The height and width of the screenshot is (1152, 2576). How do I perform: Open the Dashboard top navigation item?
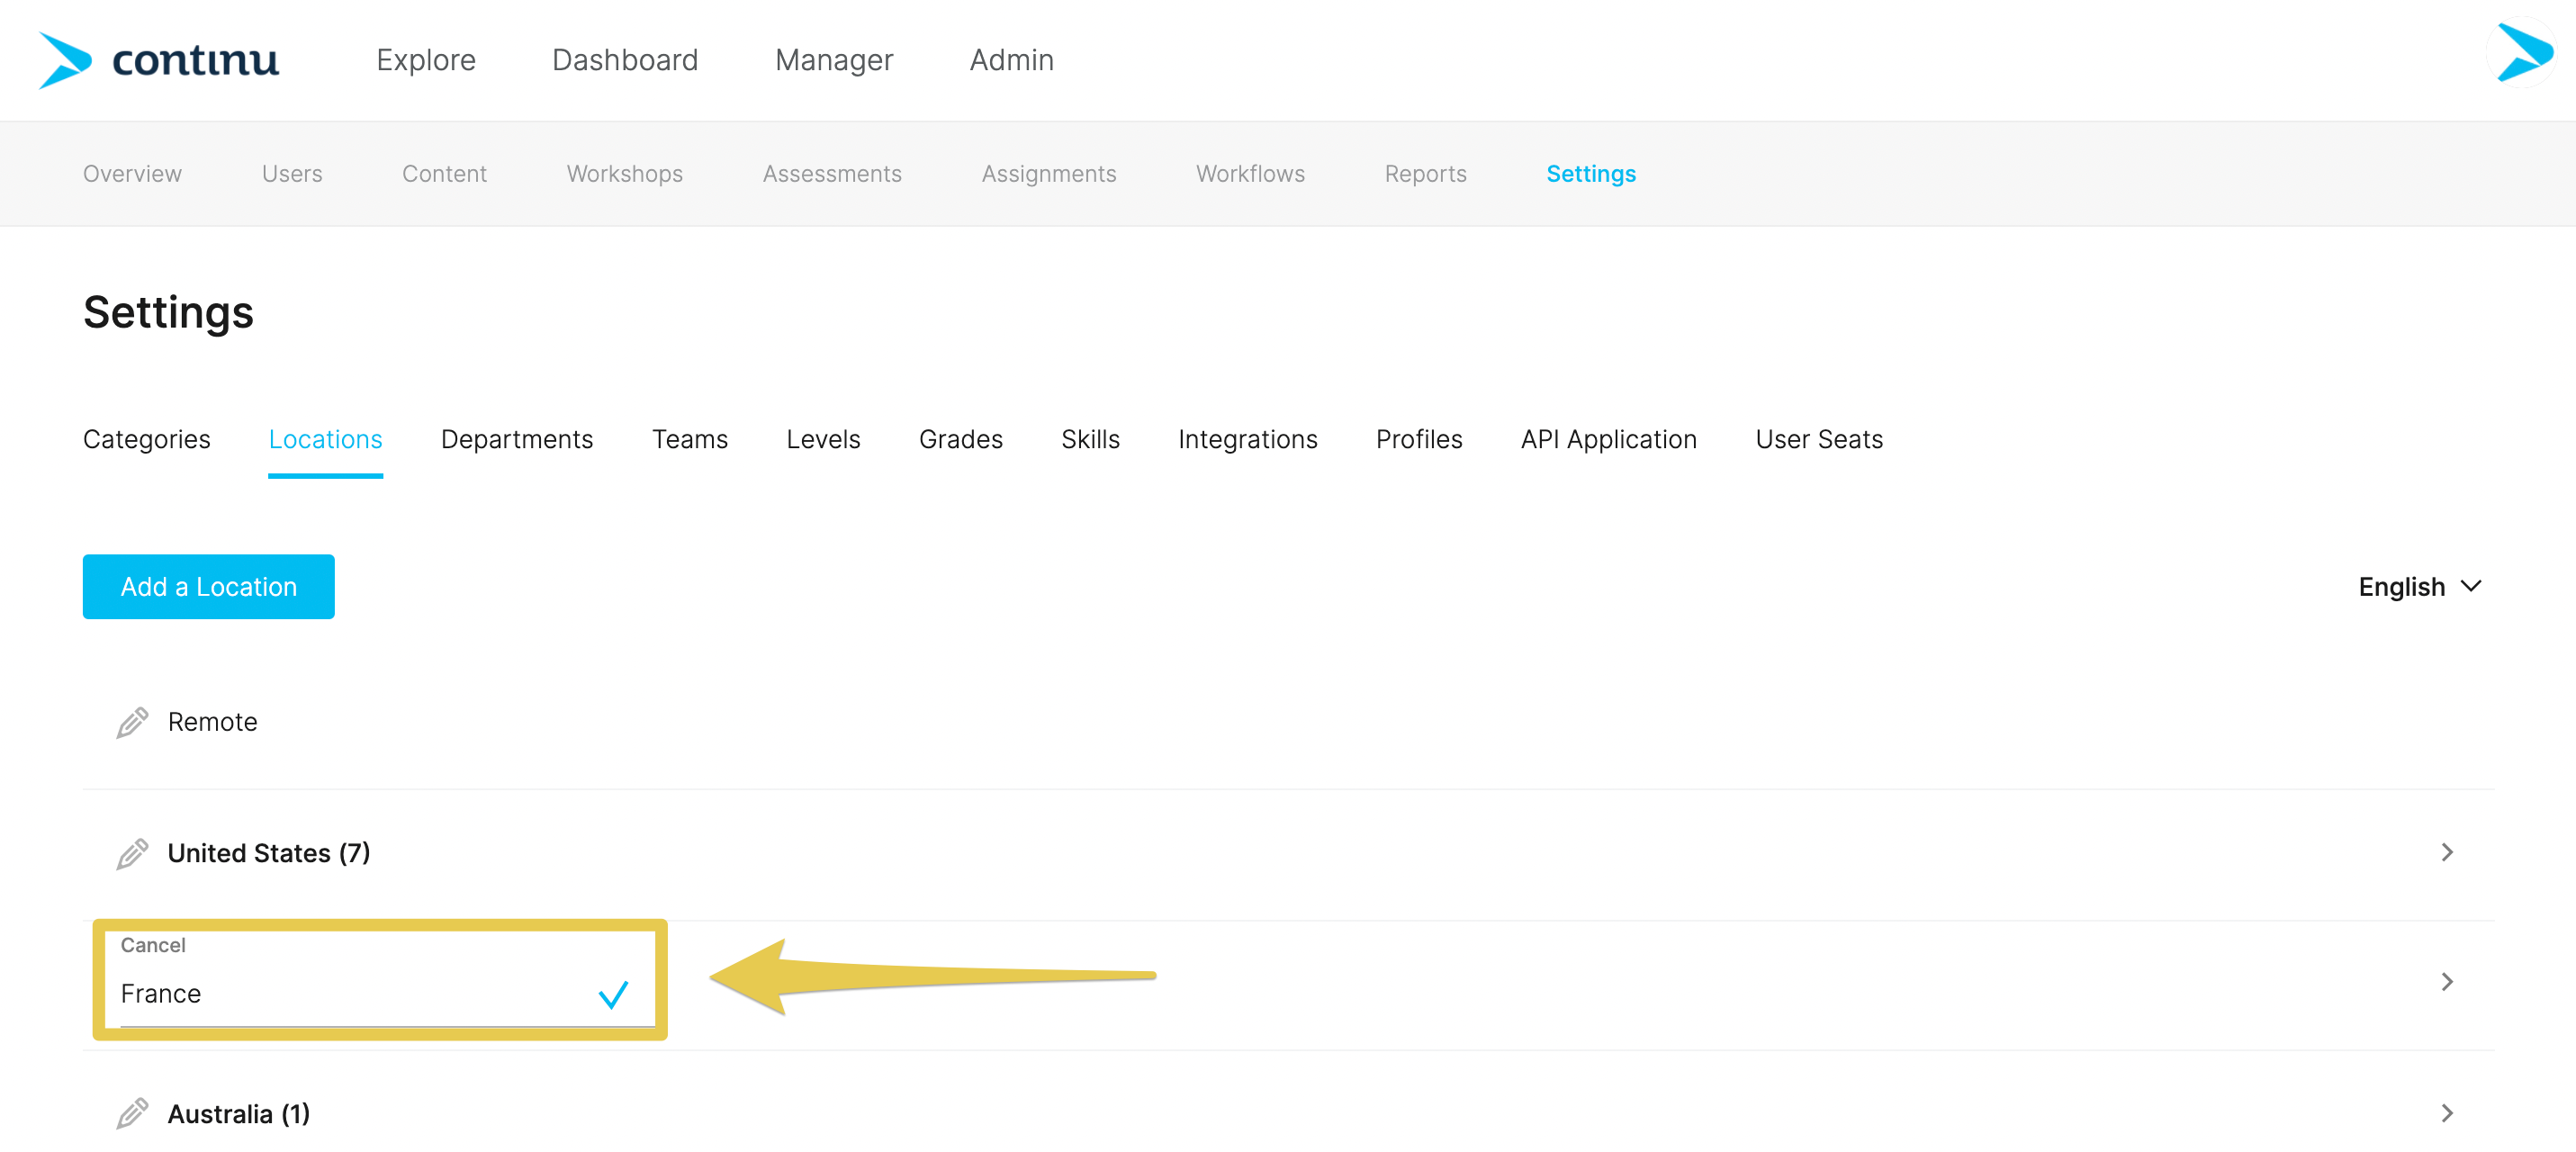pos(625,60)
